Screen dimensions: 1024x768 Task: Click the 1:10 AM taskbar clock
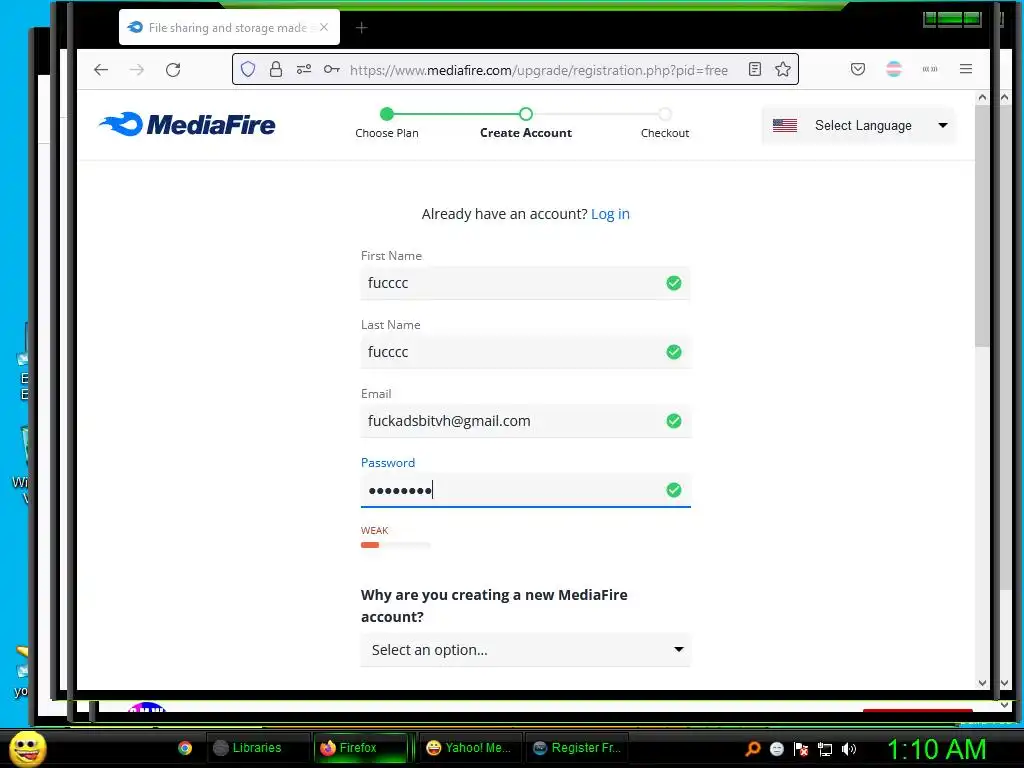[936, 749]
